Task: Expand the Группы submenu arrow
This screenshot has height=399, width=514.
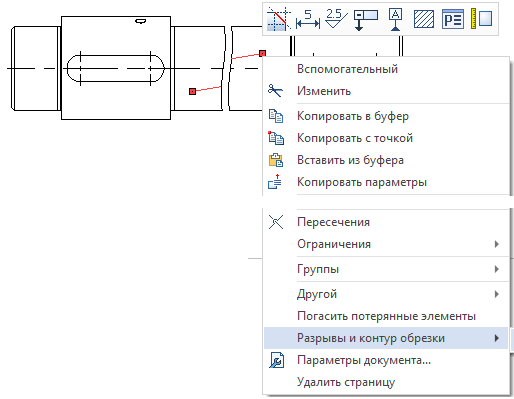Action: 497,269
